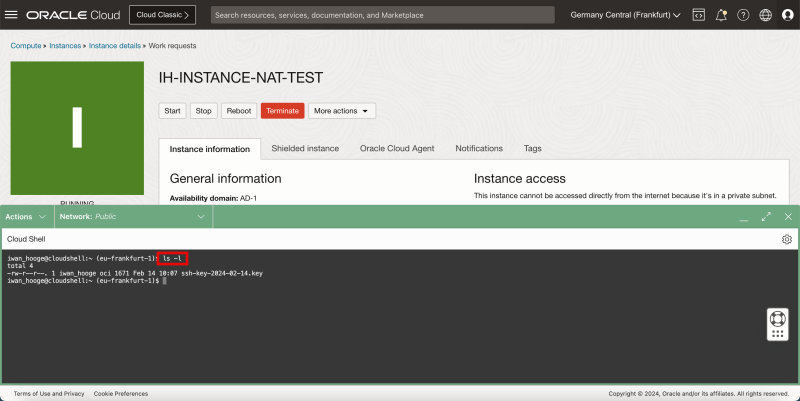This screenshot has height=401, width=800.
Task: Click the Cloud Shell title label
Action: pyautogui.click(x=26, y=239)
